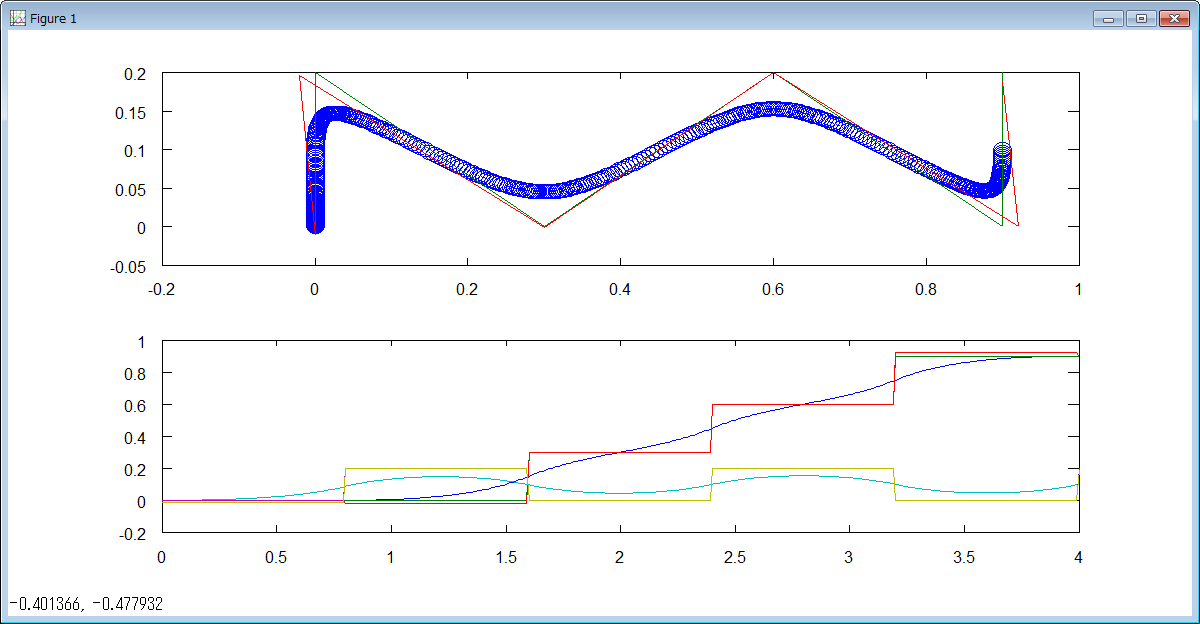Click the Figure 1 window icon

coord(17,17)
